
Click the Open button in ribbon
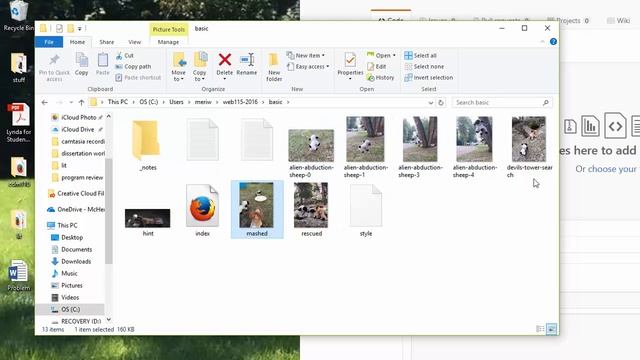pos(381,56)
